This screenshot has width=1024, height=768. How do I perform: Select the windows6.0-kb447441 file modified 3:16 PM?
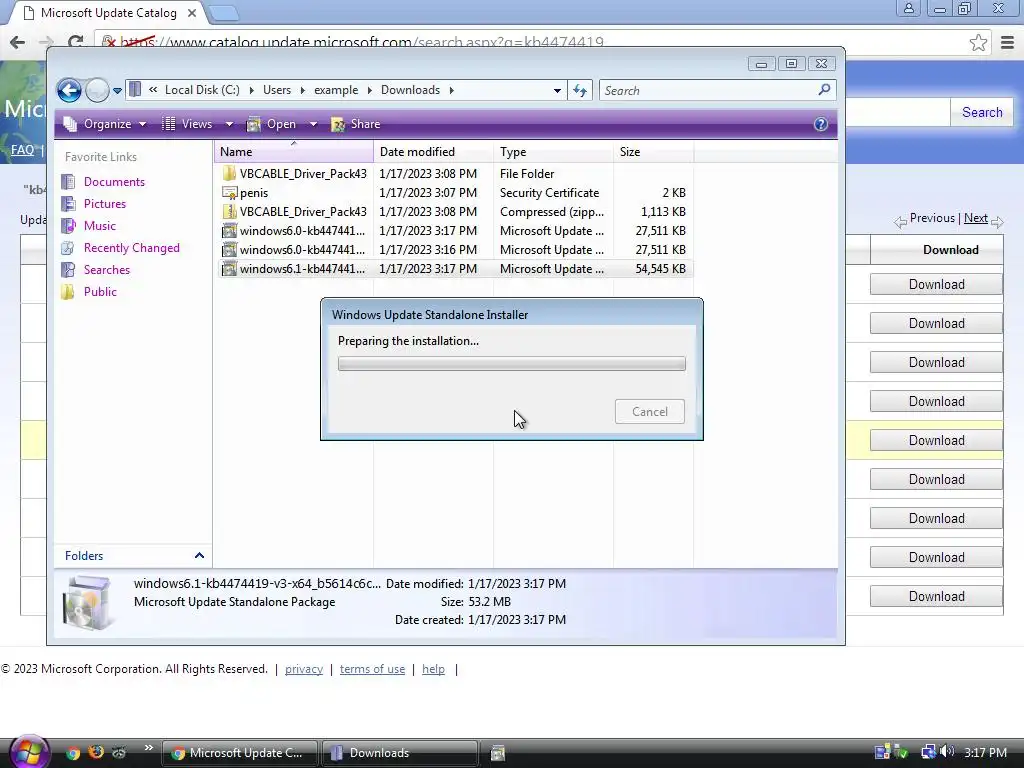click(x=454, y=249)
